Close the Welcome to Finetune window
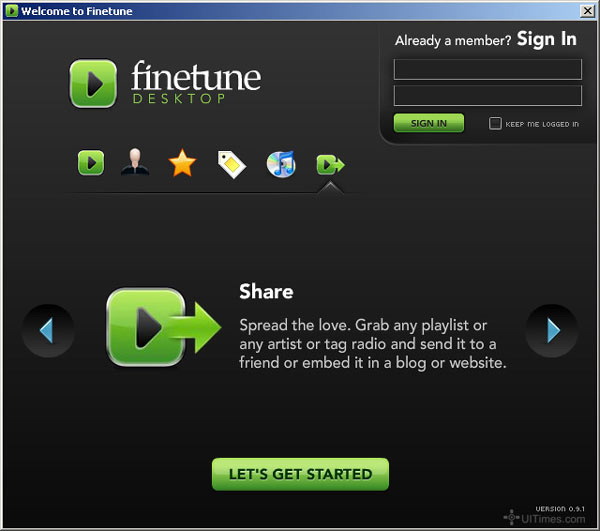The width and height of the screenshot is (600, 531). pos(587,11)
